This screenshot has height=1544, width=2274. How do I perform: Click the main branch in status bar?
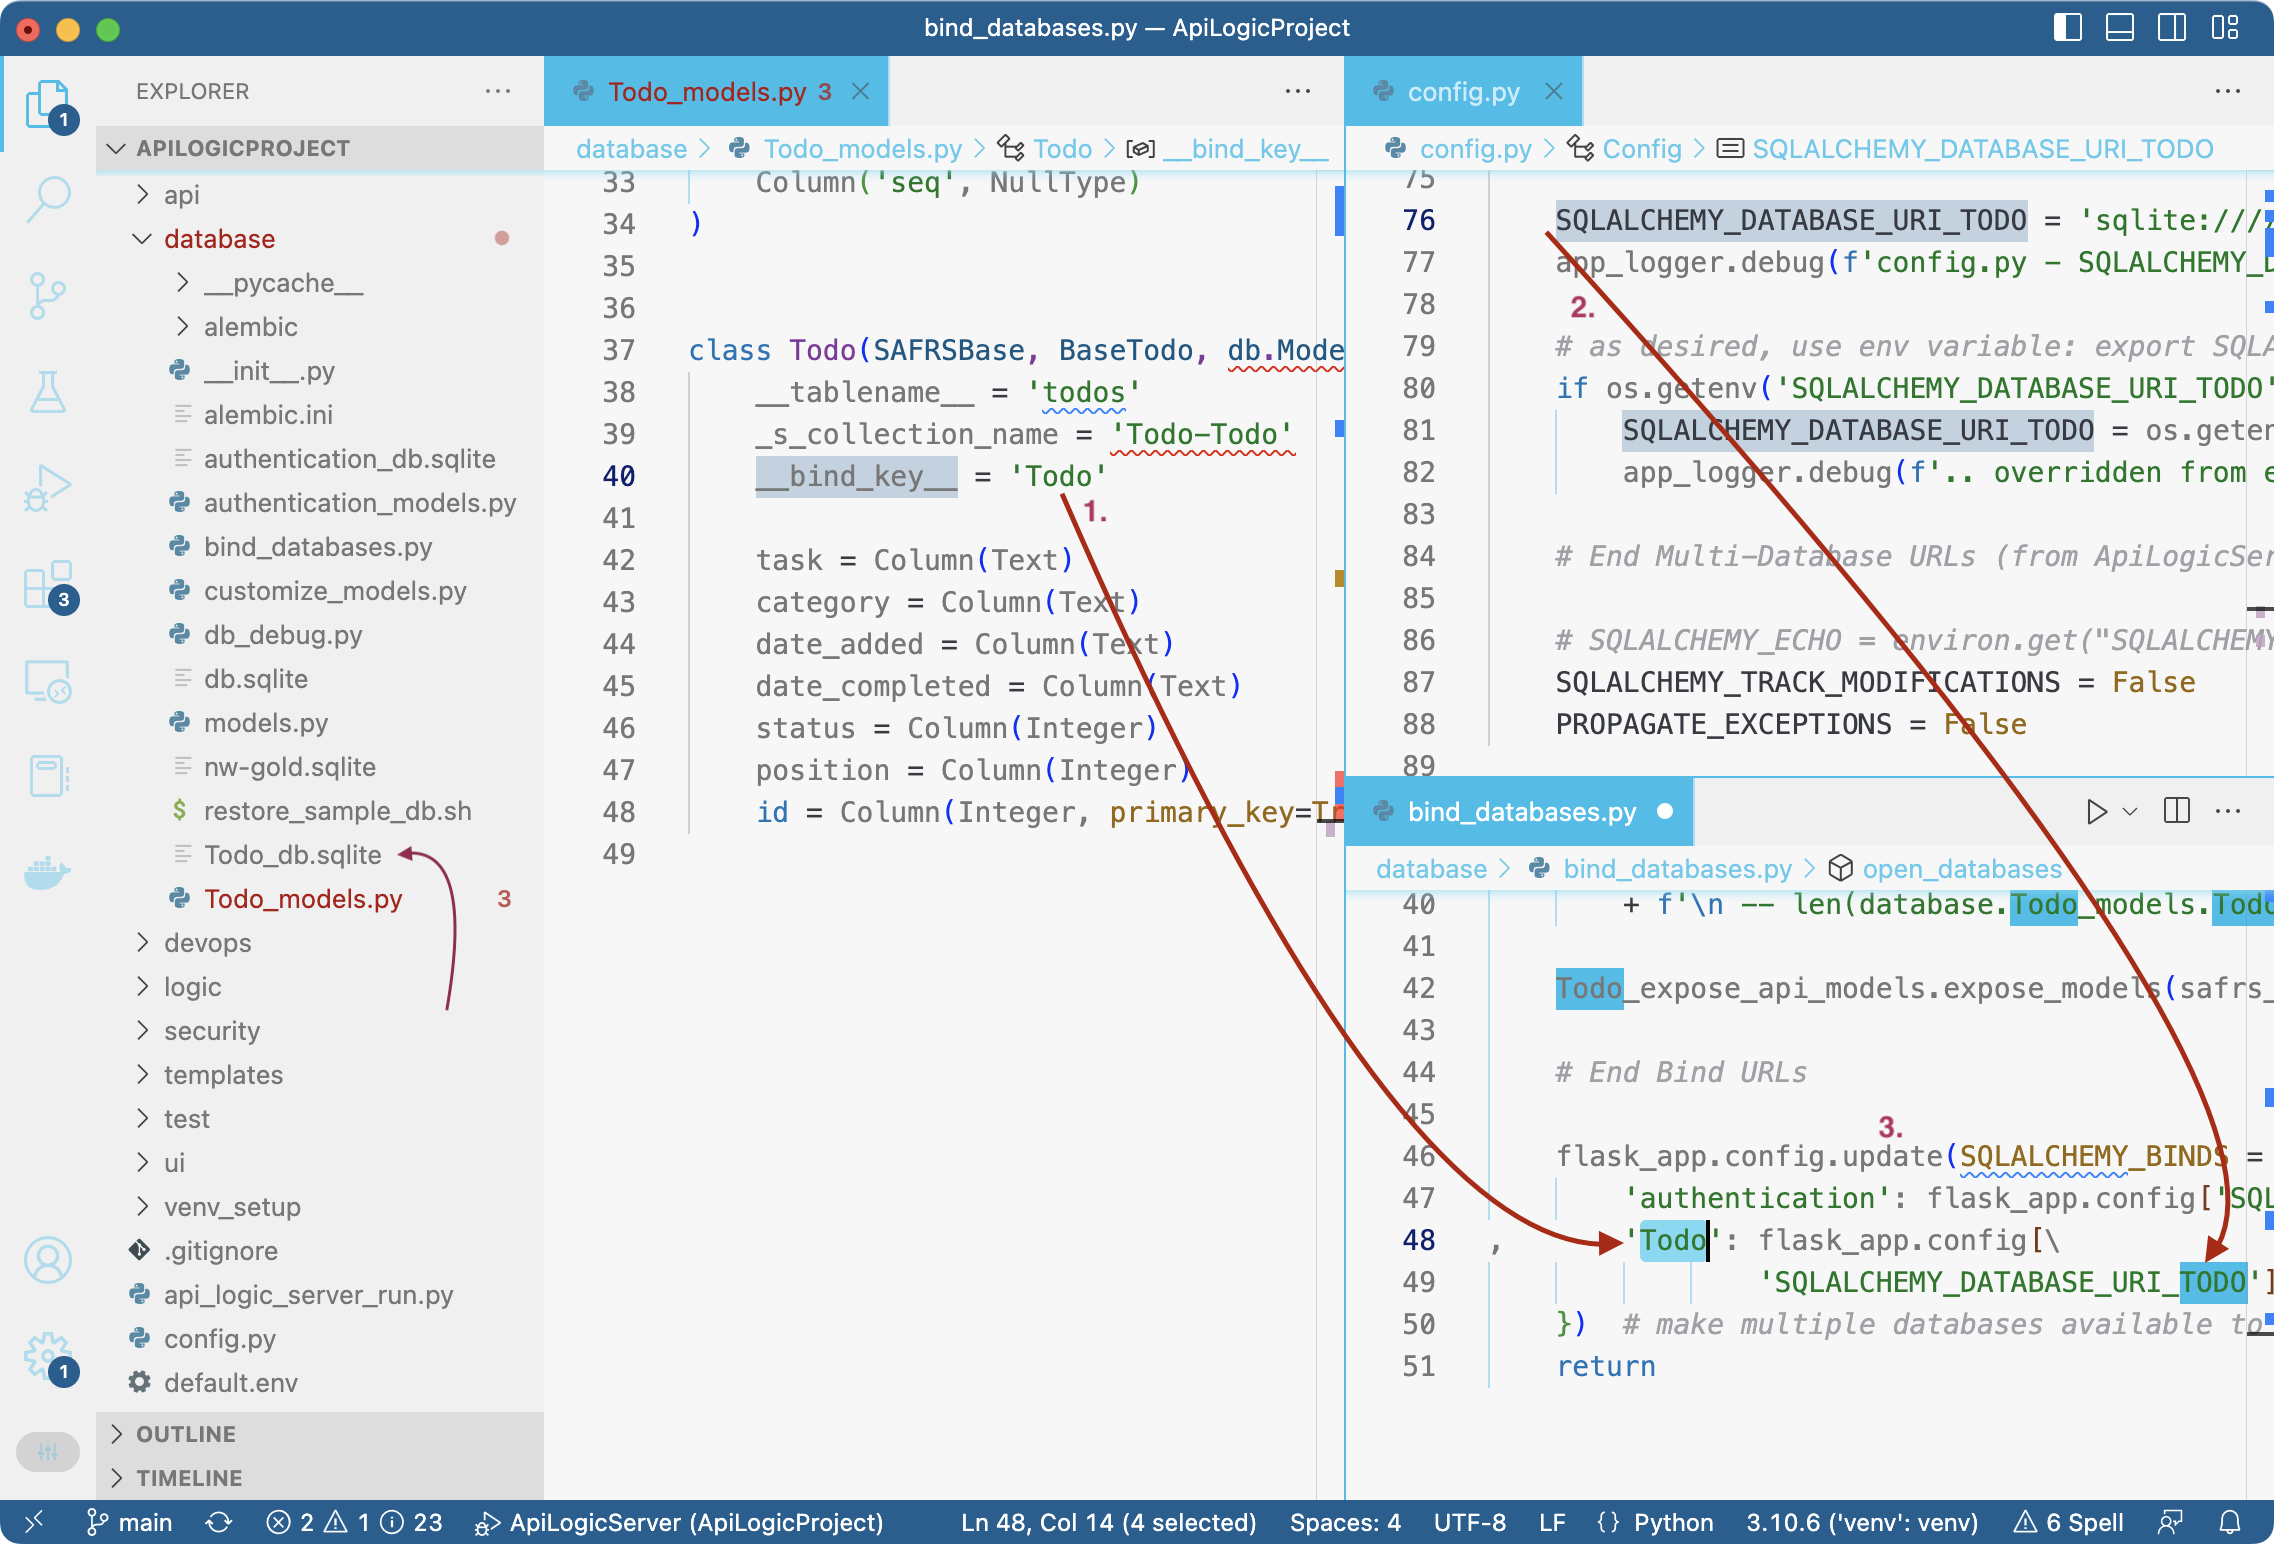pos(130,1522)
